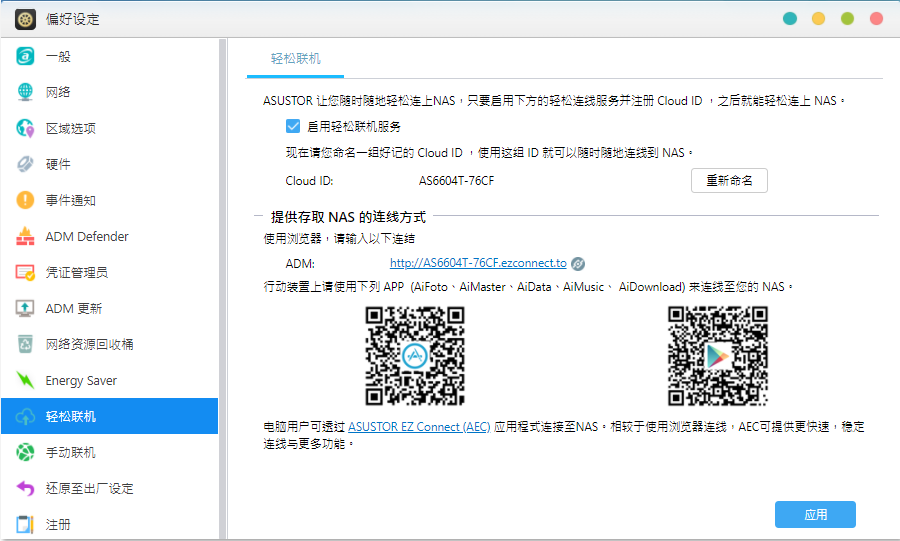
Task: Click the teal window control dot
Action: click(790, 18)
